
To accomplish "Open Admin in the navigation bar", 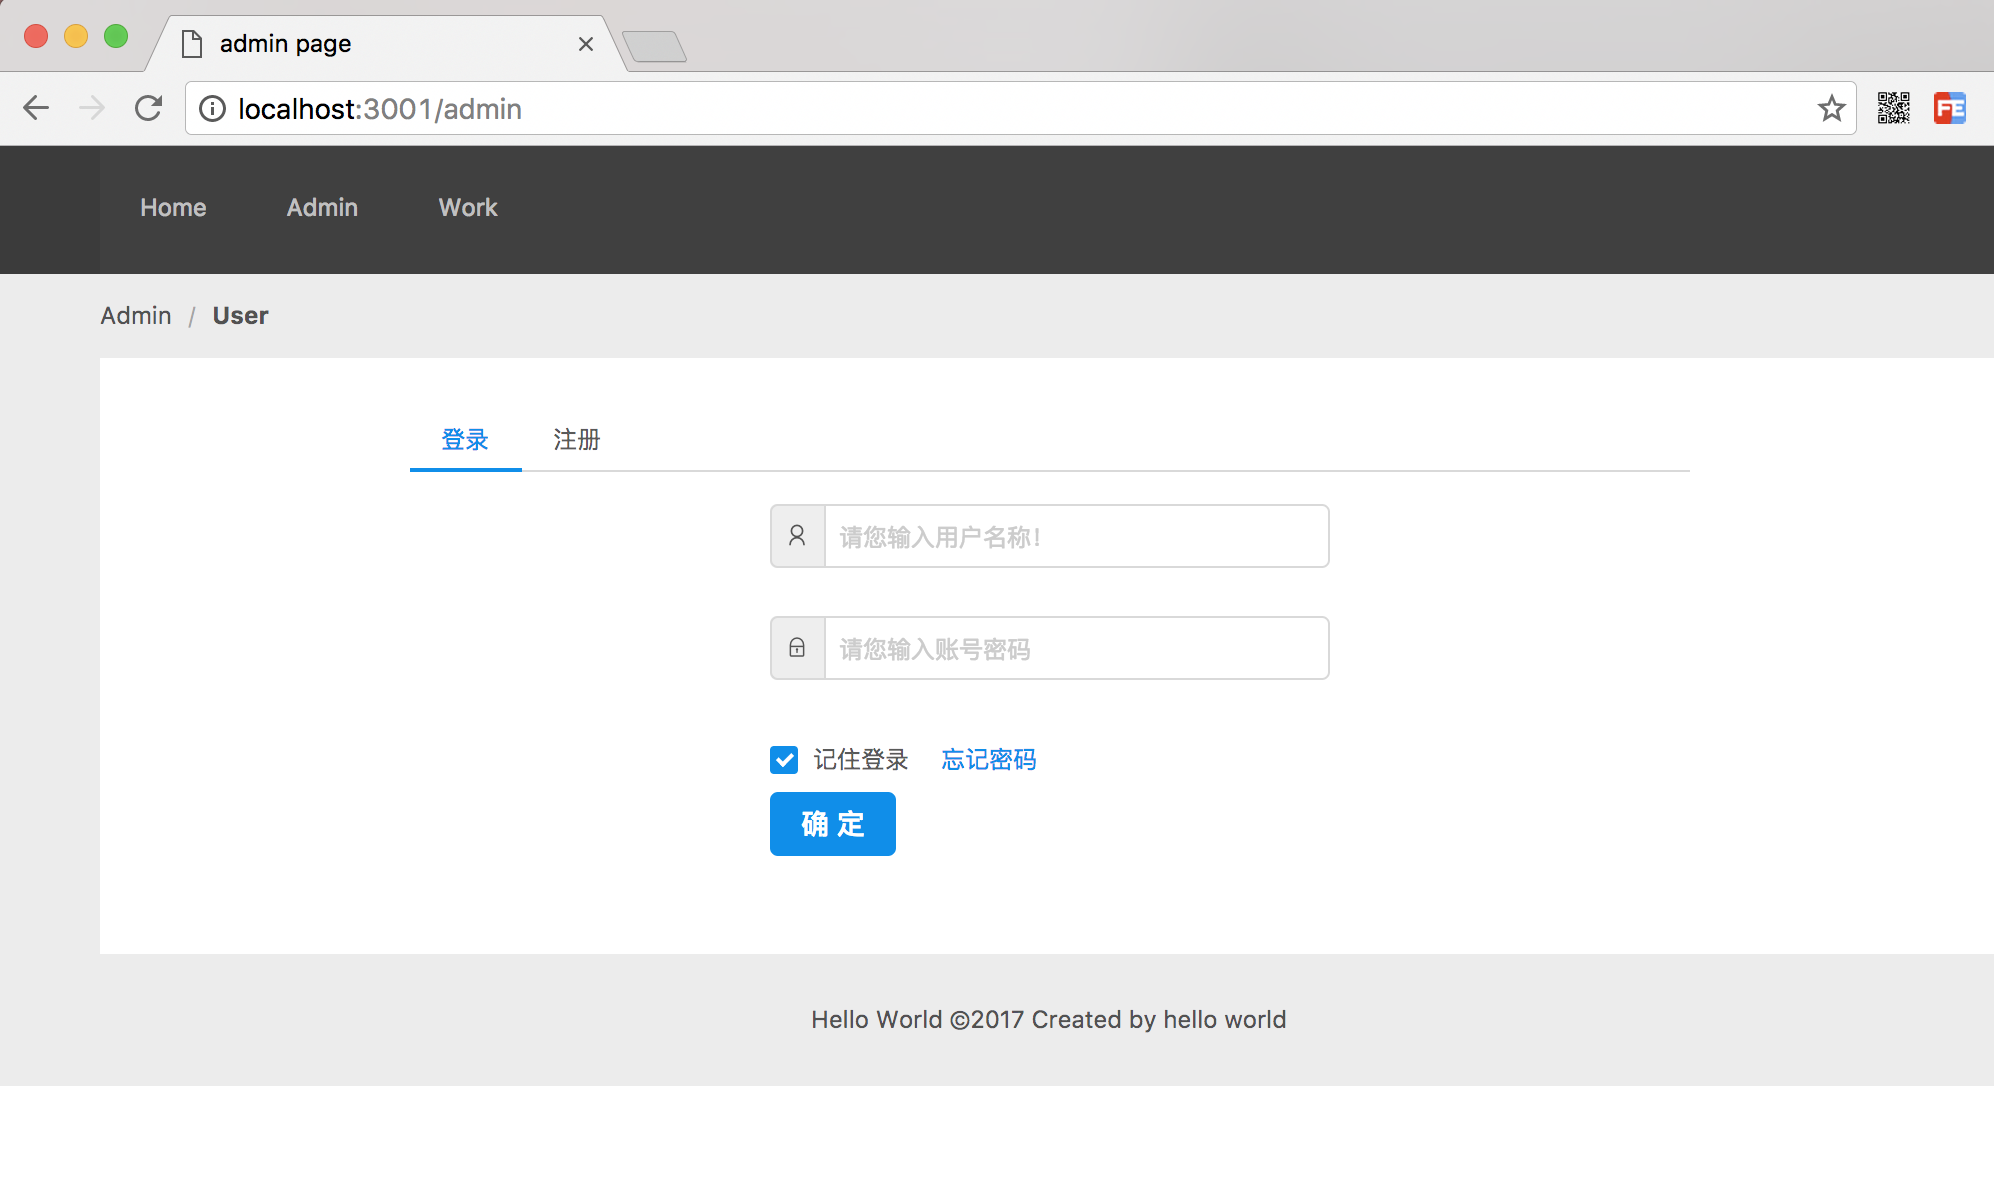I will [322, 208].
